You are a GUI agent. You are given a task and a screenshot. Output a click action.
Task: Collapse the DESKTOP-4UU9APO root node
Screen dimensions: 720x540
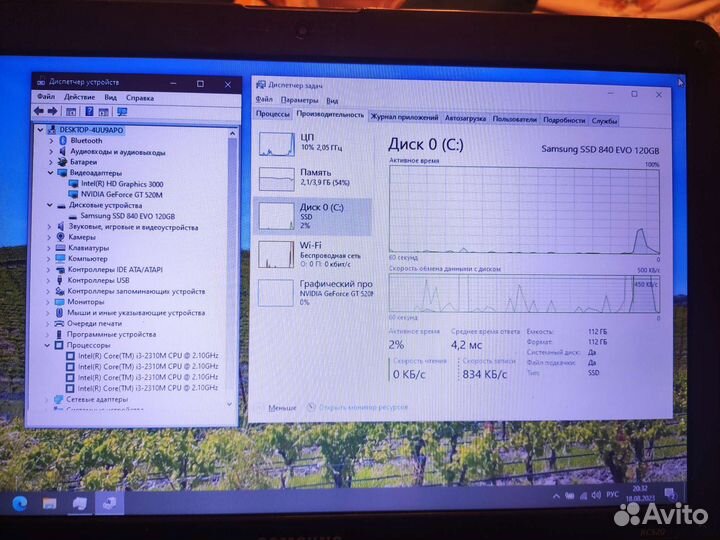click(41, 130)
